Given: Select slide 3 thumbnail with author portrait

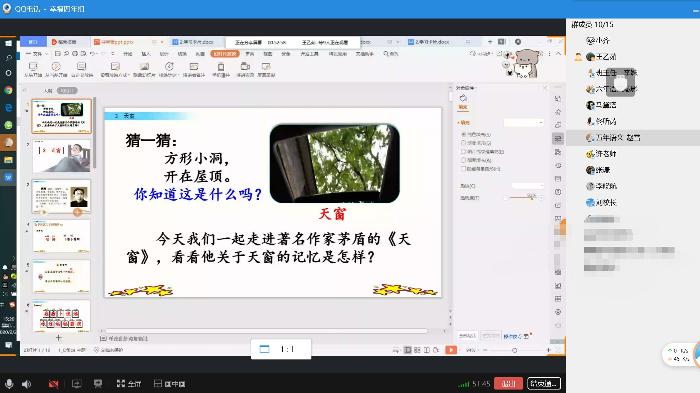Looking at the screenshot, I should (x=62, y=196).
